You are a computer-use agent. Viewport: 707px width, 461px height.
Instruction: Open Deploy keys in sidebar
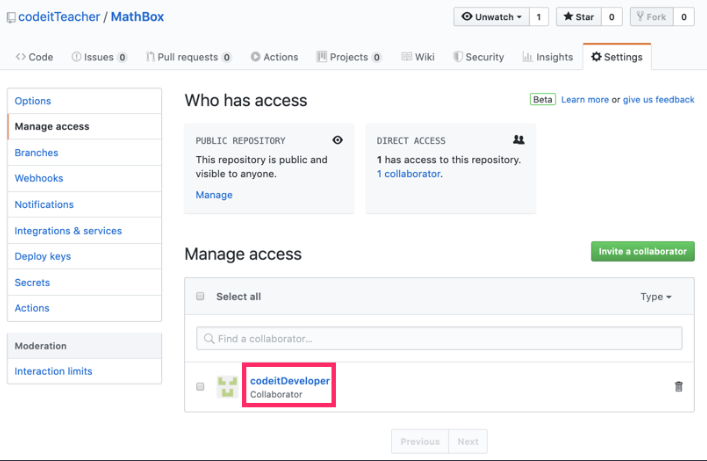(84, 256)
